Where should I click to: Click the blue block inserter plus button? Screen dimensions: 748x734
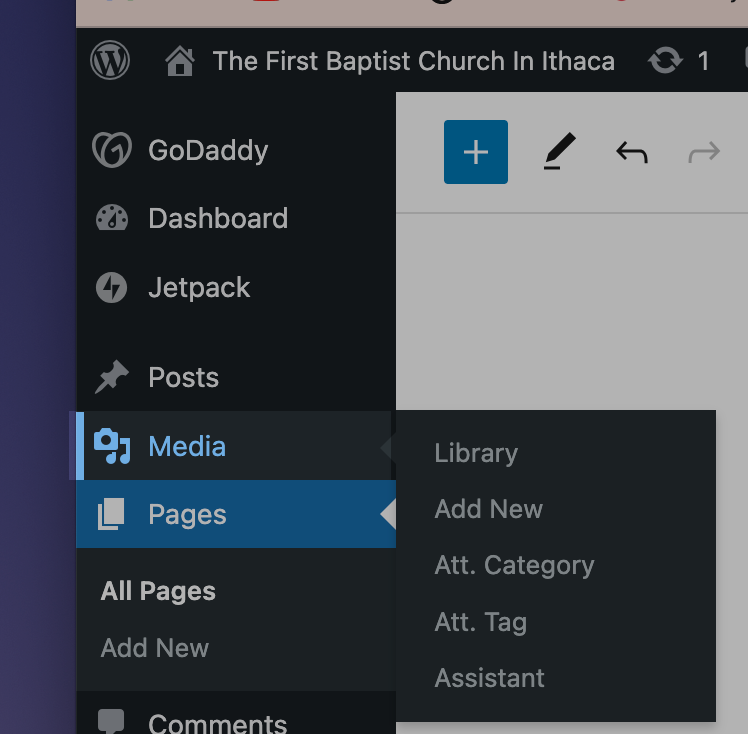click(x=476, y=152)
